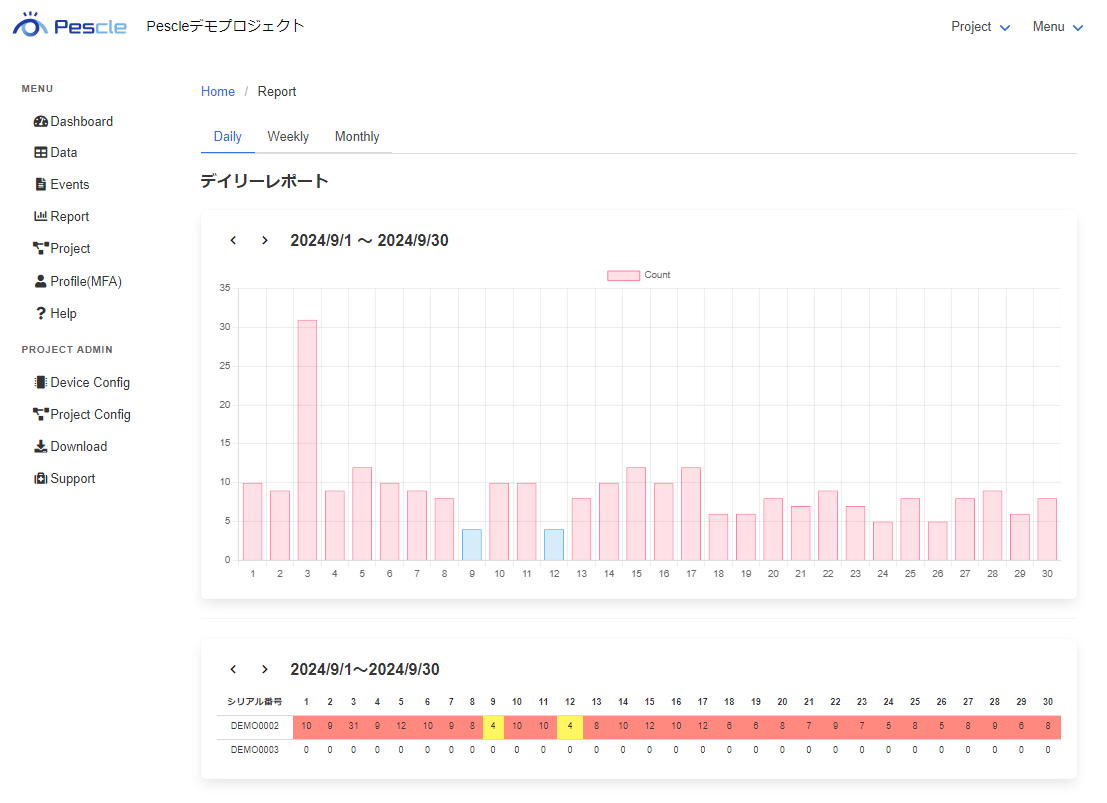Go to previous month in chart
This screenshot has width=1107, height=803.
pyautogui.click(x=233, y=240)
